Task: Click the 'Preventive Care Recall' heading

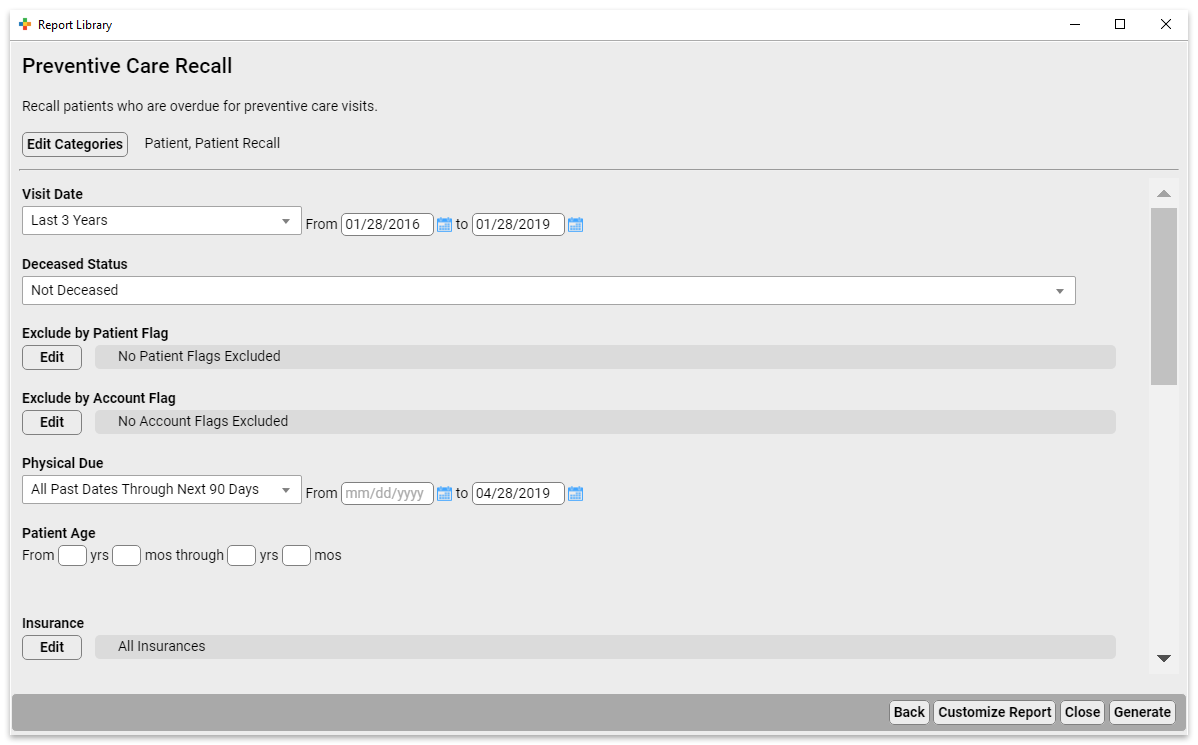Action: point(127,66)
